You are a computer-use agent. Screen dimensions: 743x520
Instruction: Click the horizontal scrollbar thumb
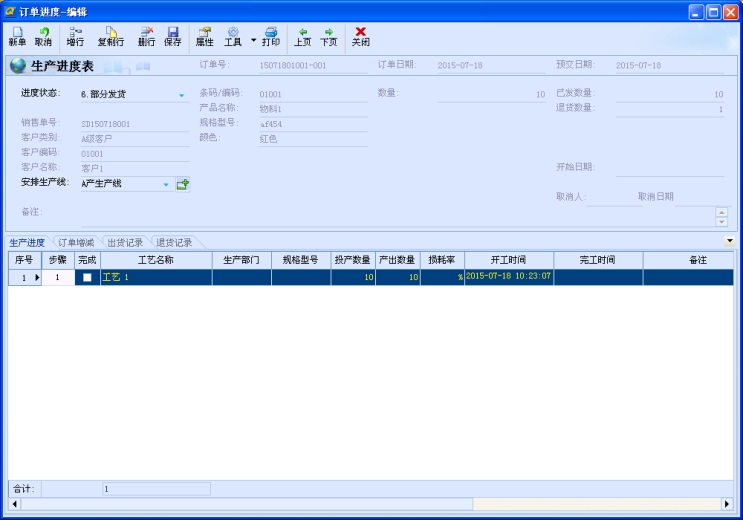[247, 504]
